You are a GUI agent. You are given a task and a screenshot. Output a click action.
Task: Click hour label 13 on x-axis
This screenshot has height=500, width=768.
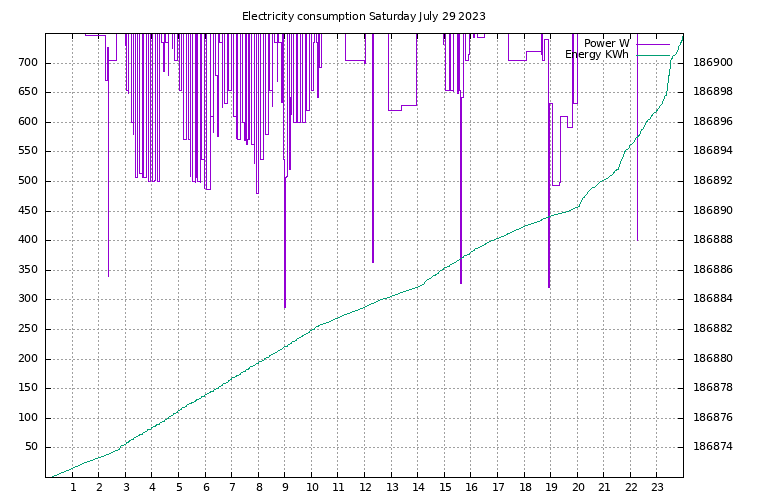(x=392, y=488)
